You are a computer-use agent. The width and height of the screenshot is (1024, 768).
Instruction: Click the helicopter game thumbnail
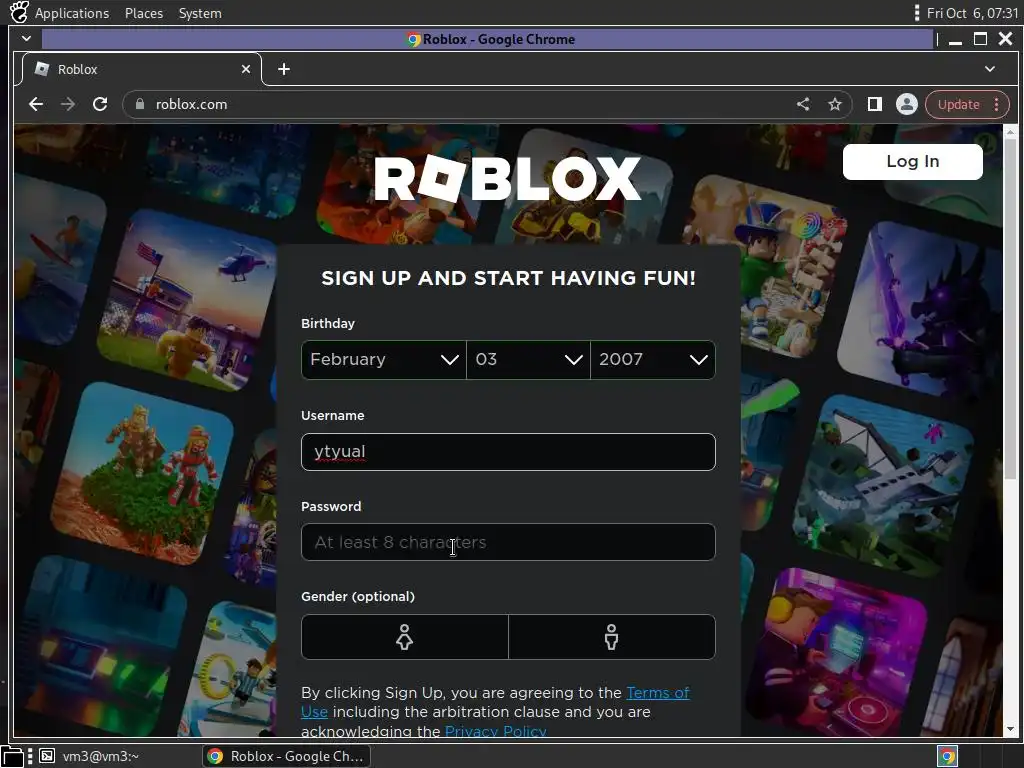[189, 300]
